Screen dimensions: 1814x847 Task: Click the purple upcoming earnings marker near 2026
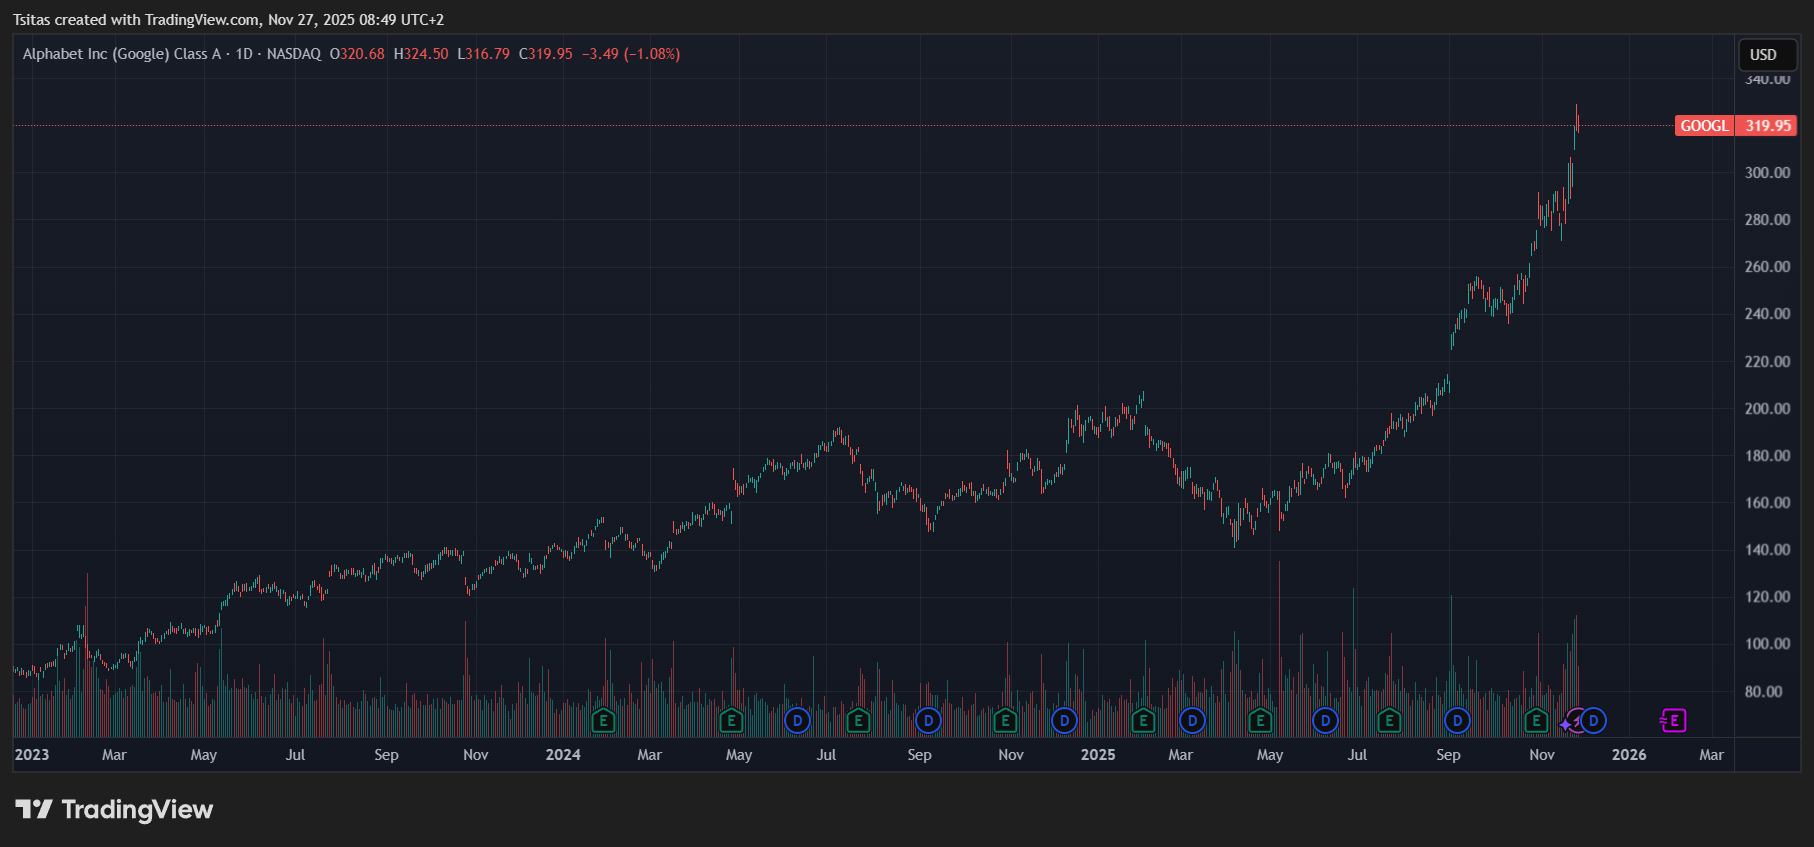click(1673, 720)
